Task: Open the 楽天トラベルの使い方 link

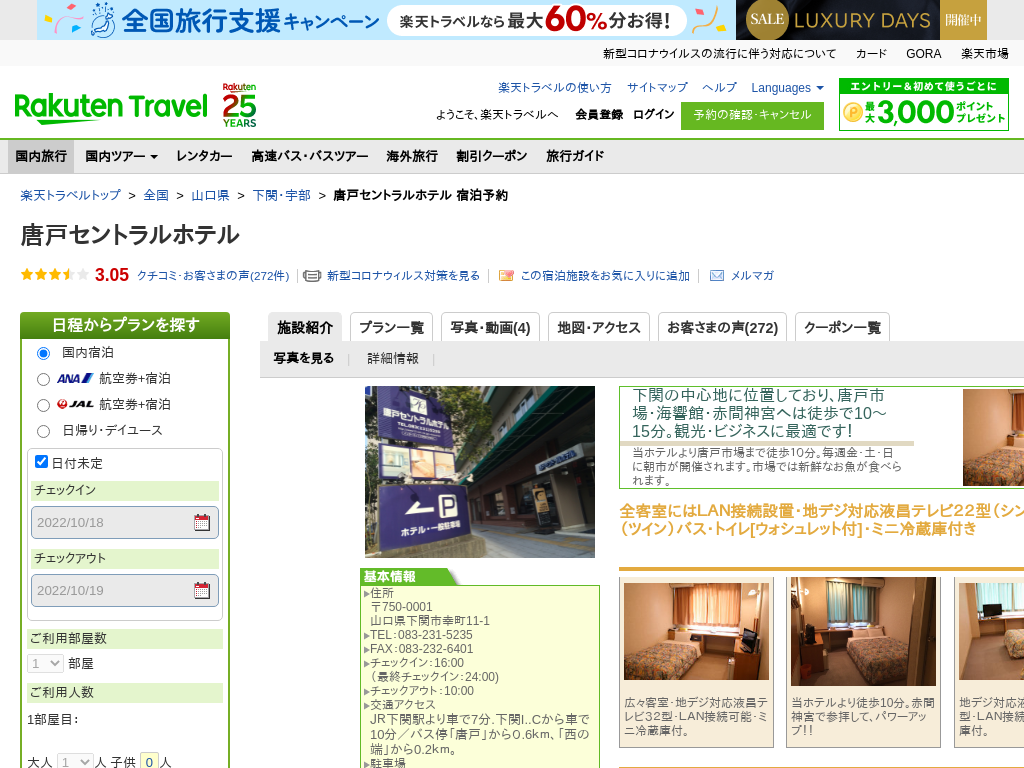Action: [555, 88]
